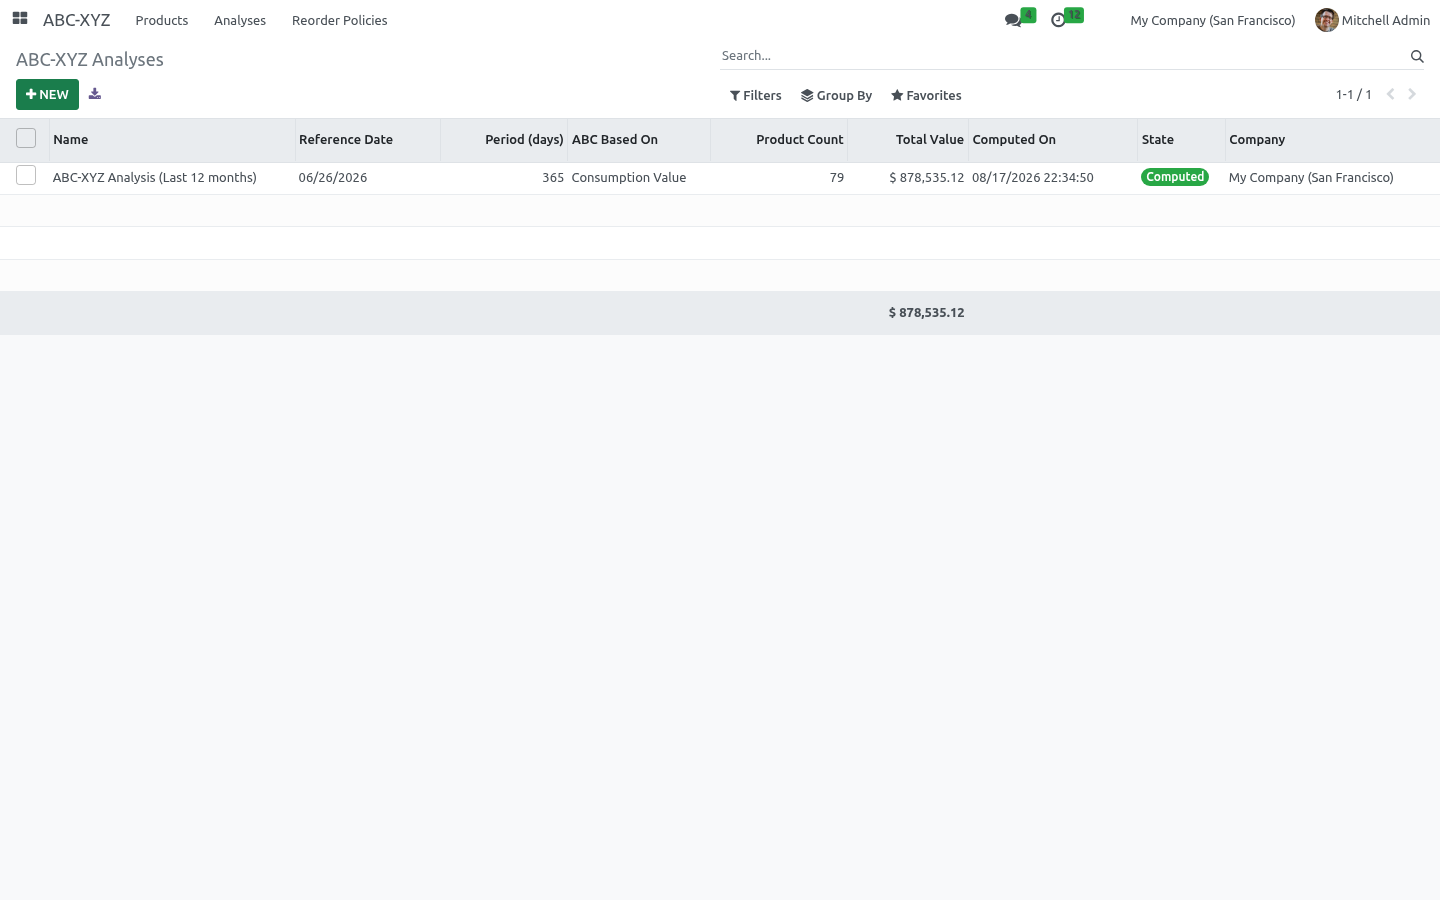The width and height of the screenshot is (1440, 900).
Task: Create a new analysis with NEW button
Action: tap(47, 94)
